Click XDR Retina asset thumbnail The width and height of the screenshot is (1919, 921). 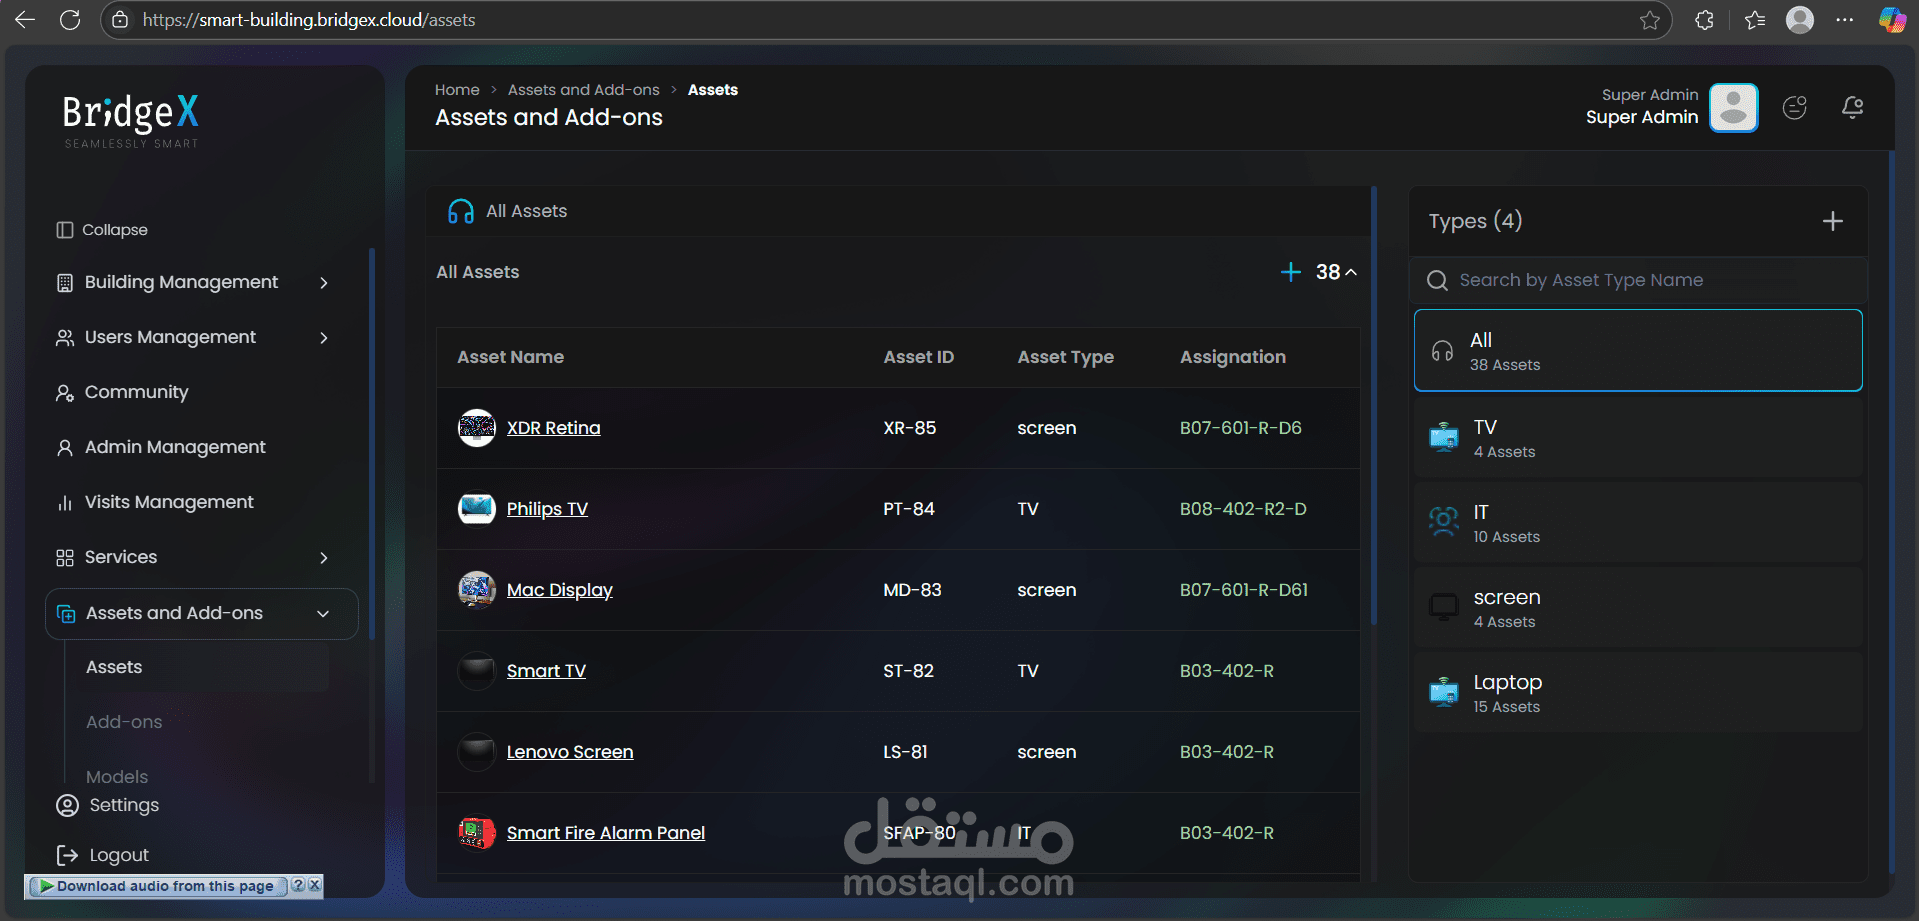click(477, 428)
